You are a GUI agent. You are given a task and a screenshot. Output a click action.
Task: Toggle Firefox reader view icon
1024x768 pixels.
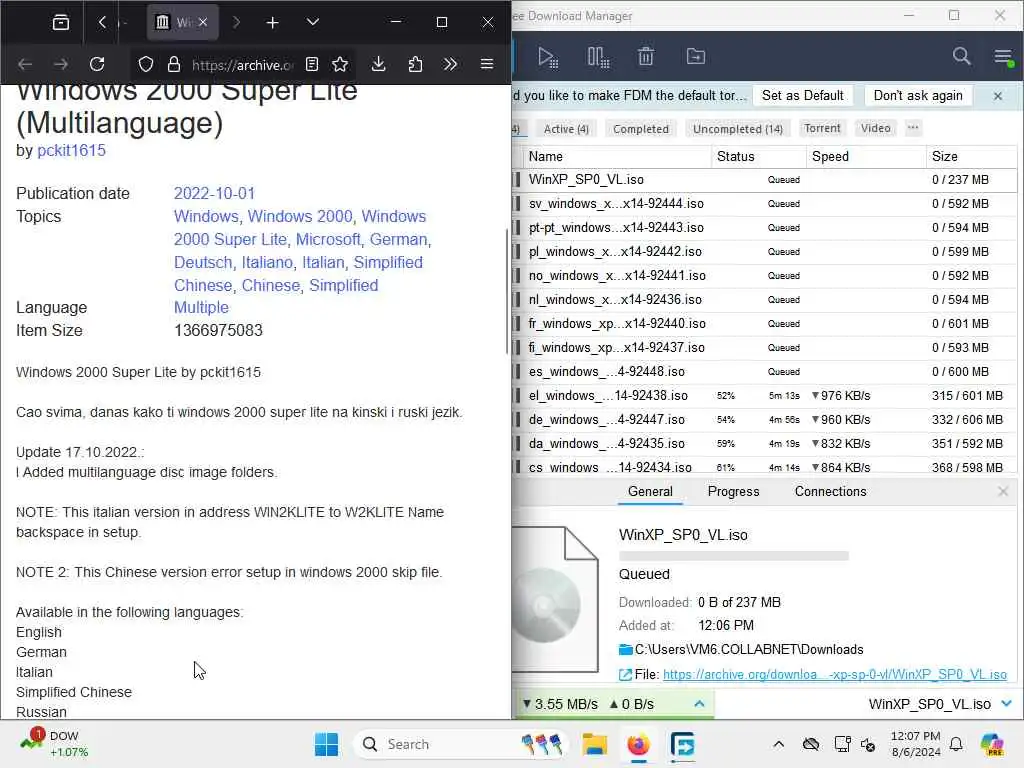pyautogui.click(x=312, y=64)
